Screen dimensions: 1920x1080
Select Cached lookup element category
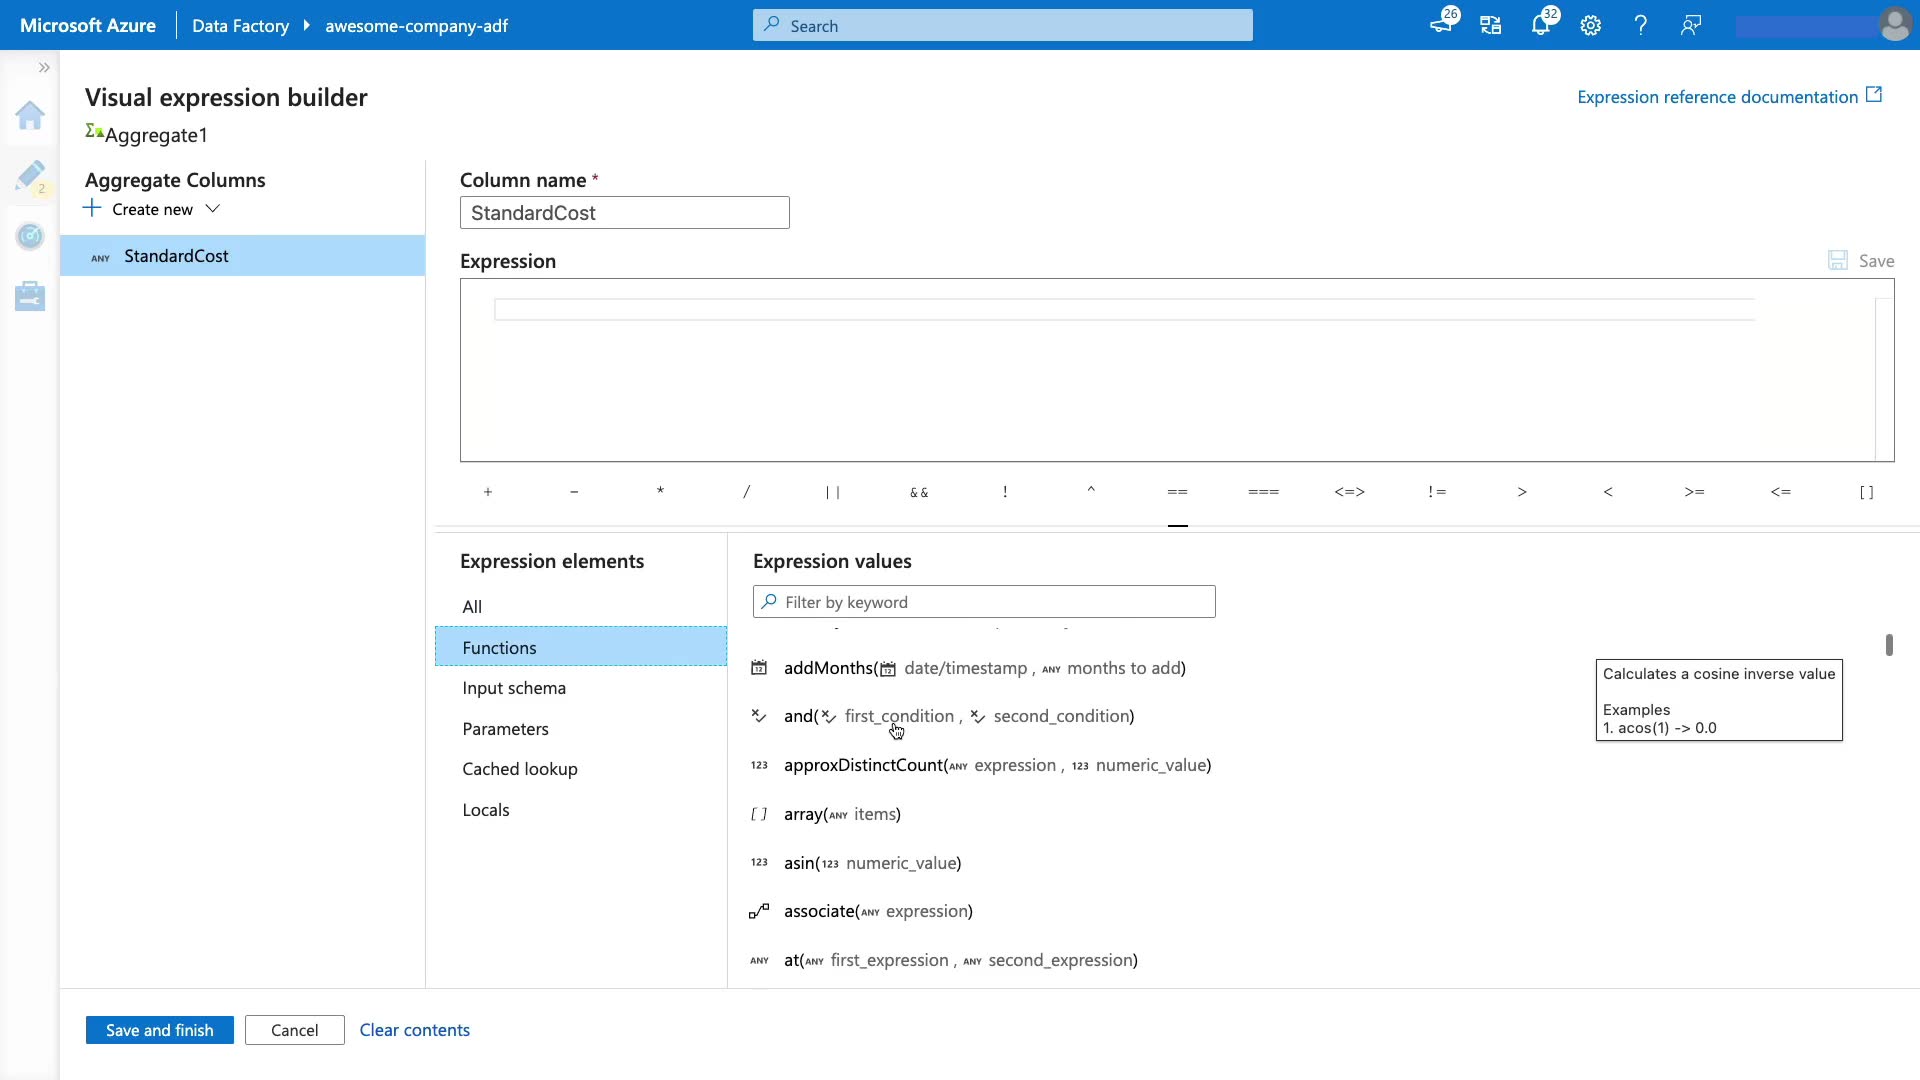tap(520, 769)
